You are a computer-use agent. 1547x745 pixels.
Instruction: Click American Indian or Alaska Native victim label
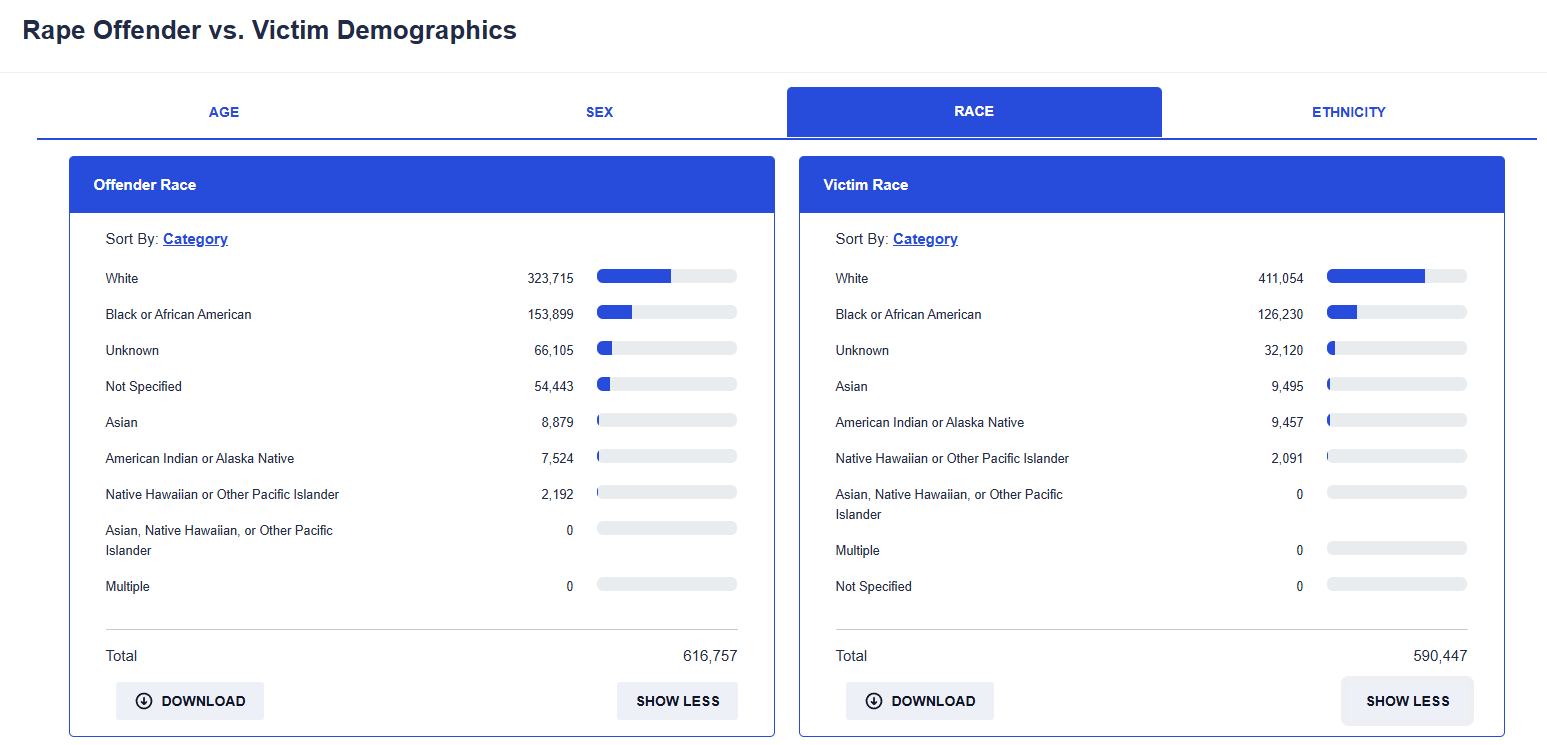930,422
